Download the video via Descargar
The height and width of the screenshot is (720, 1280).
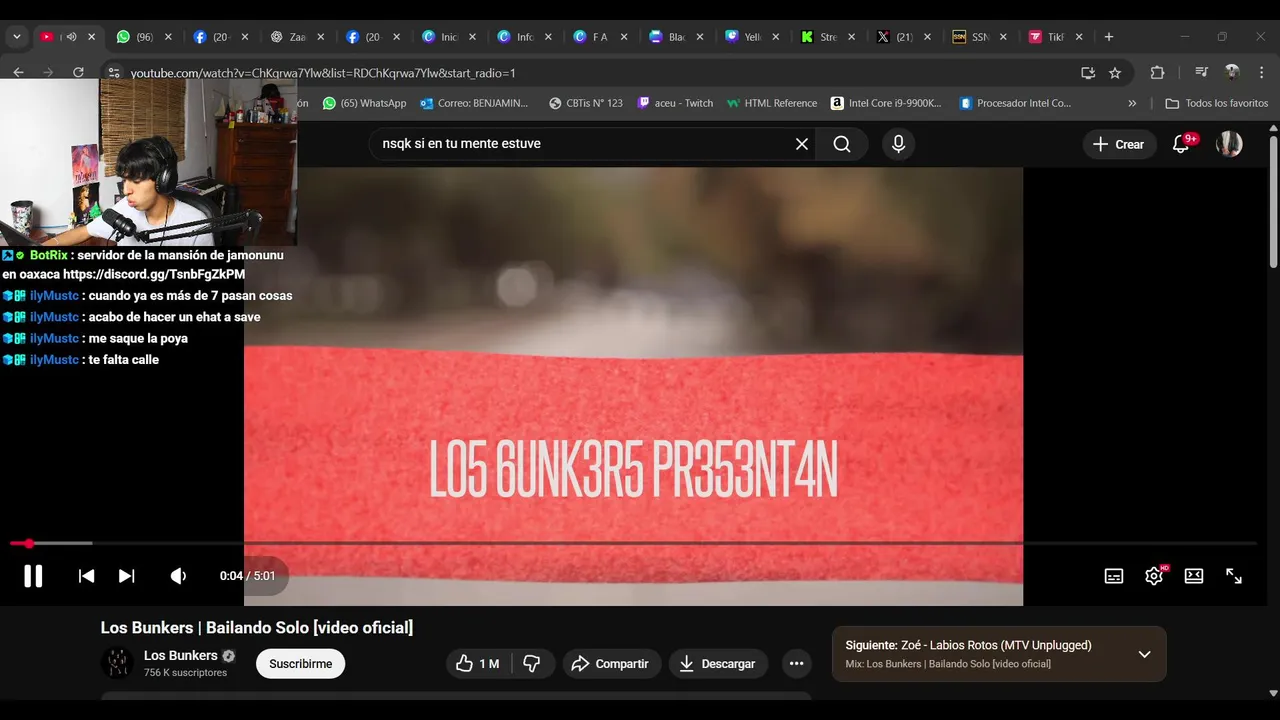717,664
